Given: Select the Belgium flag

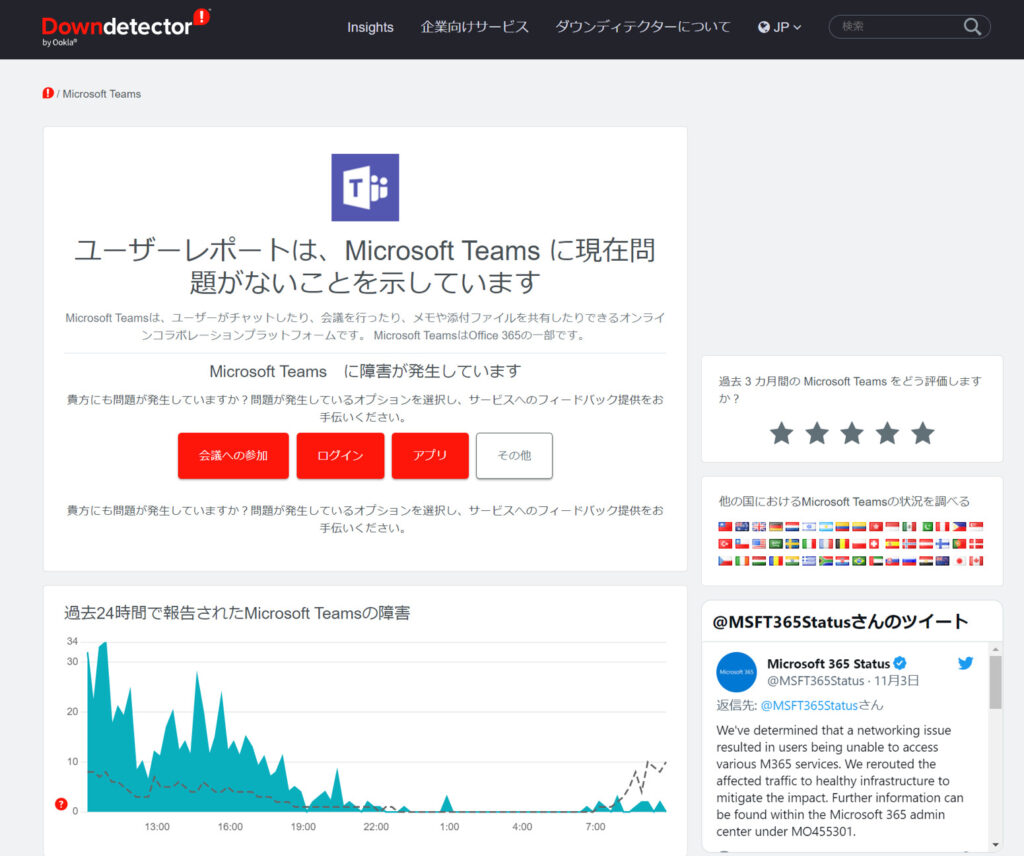Looking at the screenshot, I should pyautogui.click(x=842, y=544).
